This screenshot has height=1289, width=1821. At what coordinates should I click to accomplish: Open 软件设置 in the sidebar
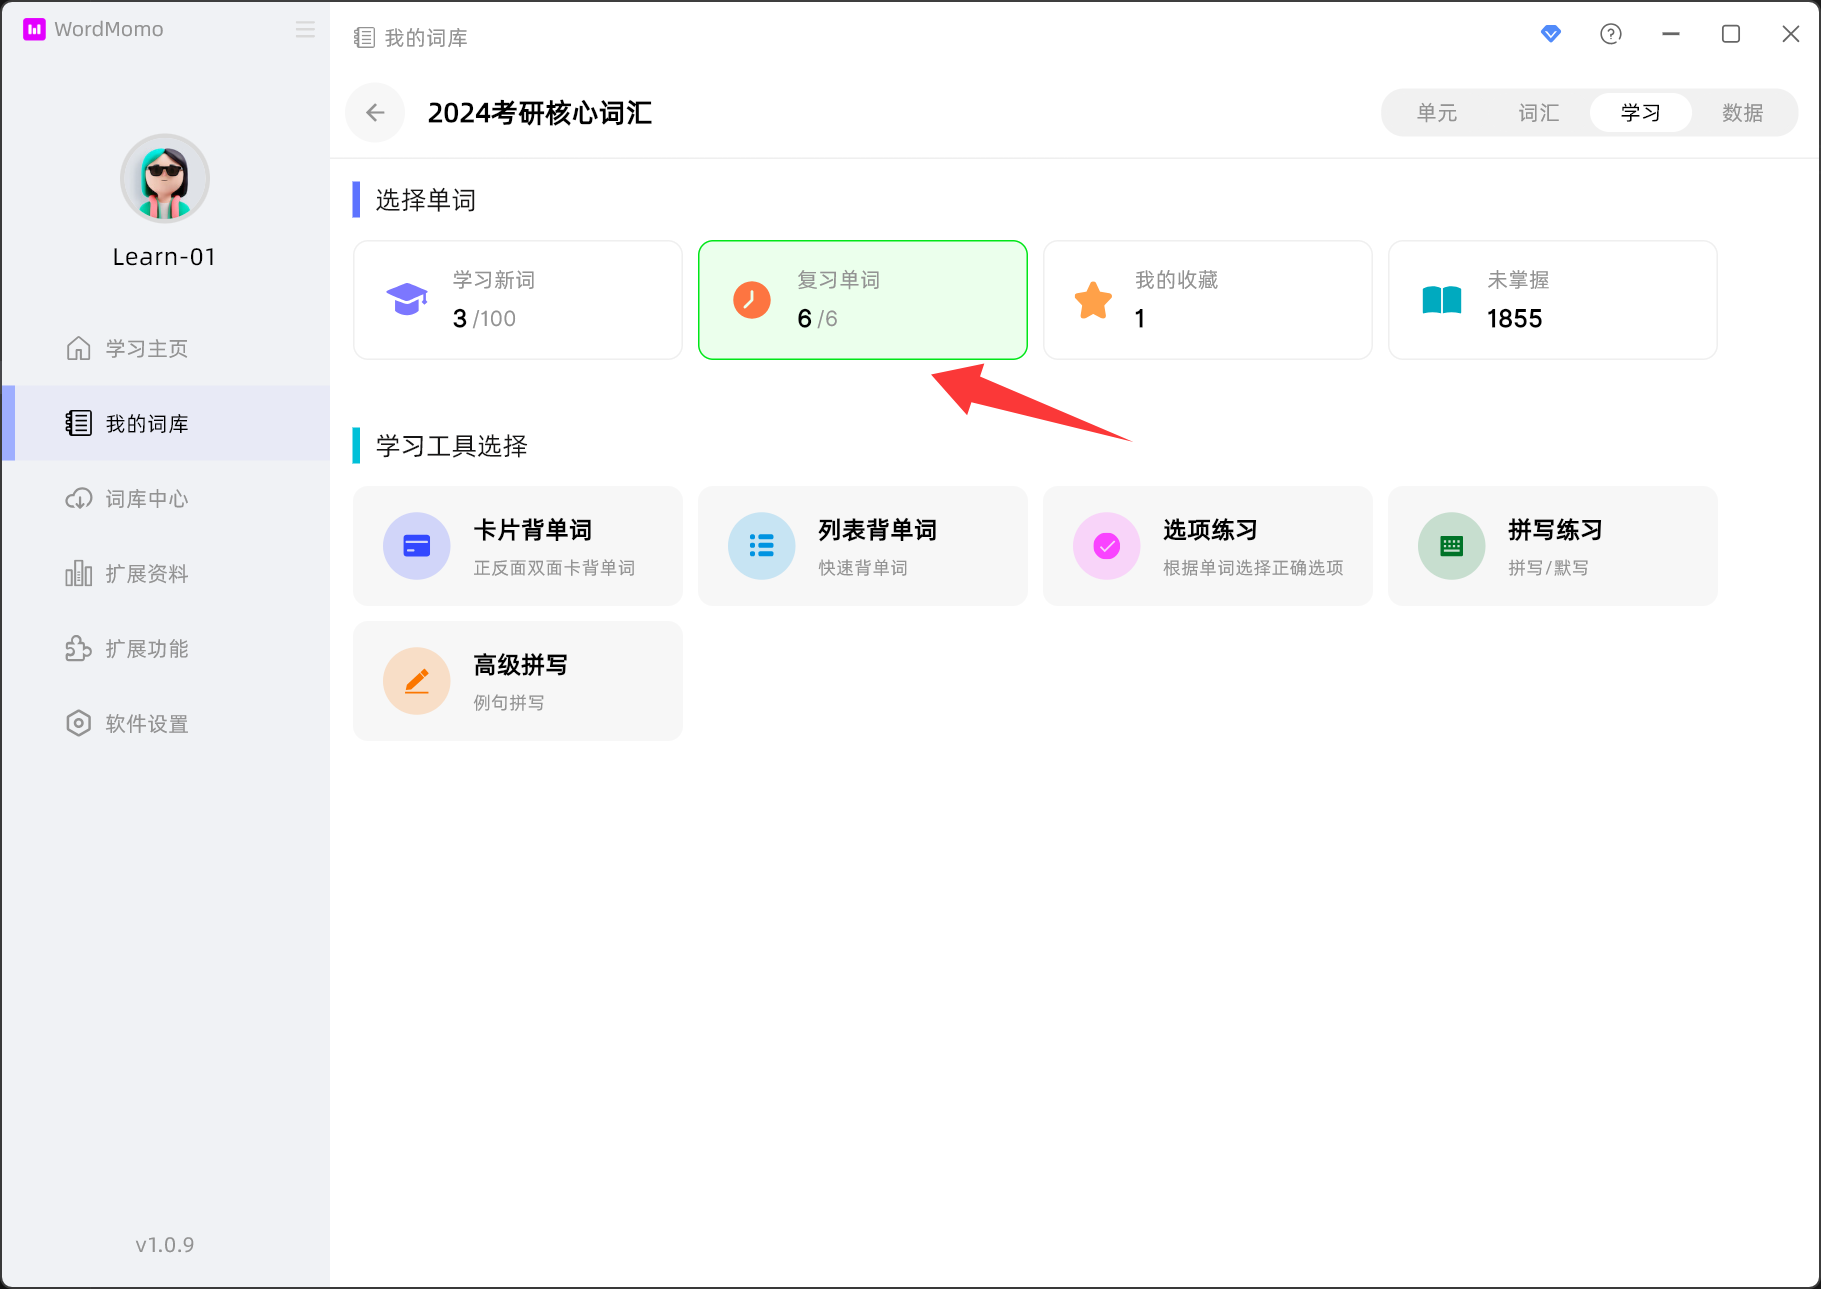(x=147, y=724)
